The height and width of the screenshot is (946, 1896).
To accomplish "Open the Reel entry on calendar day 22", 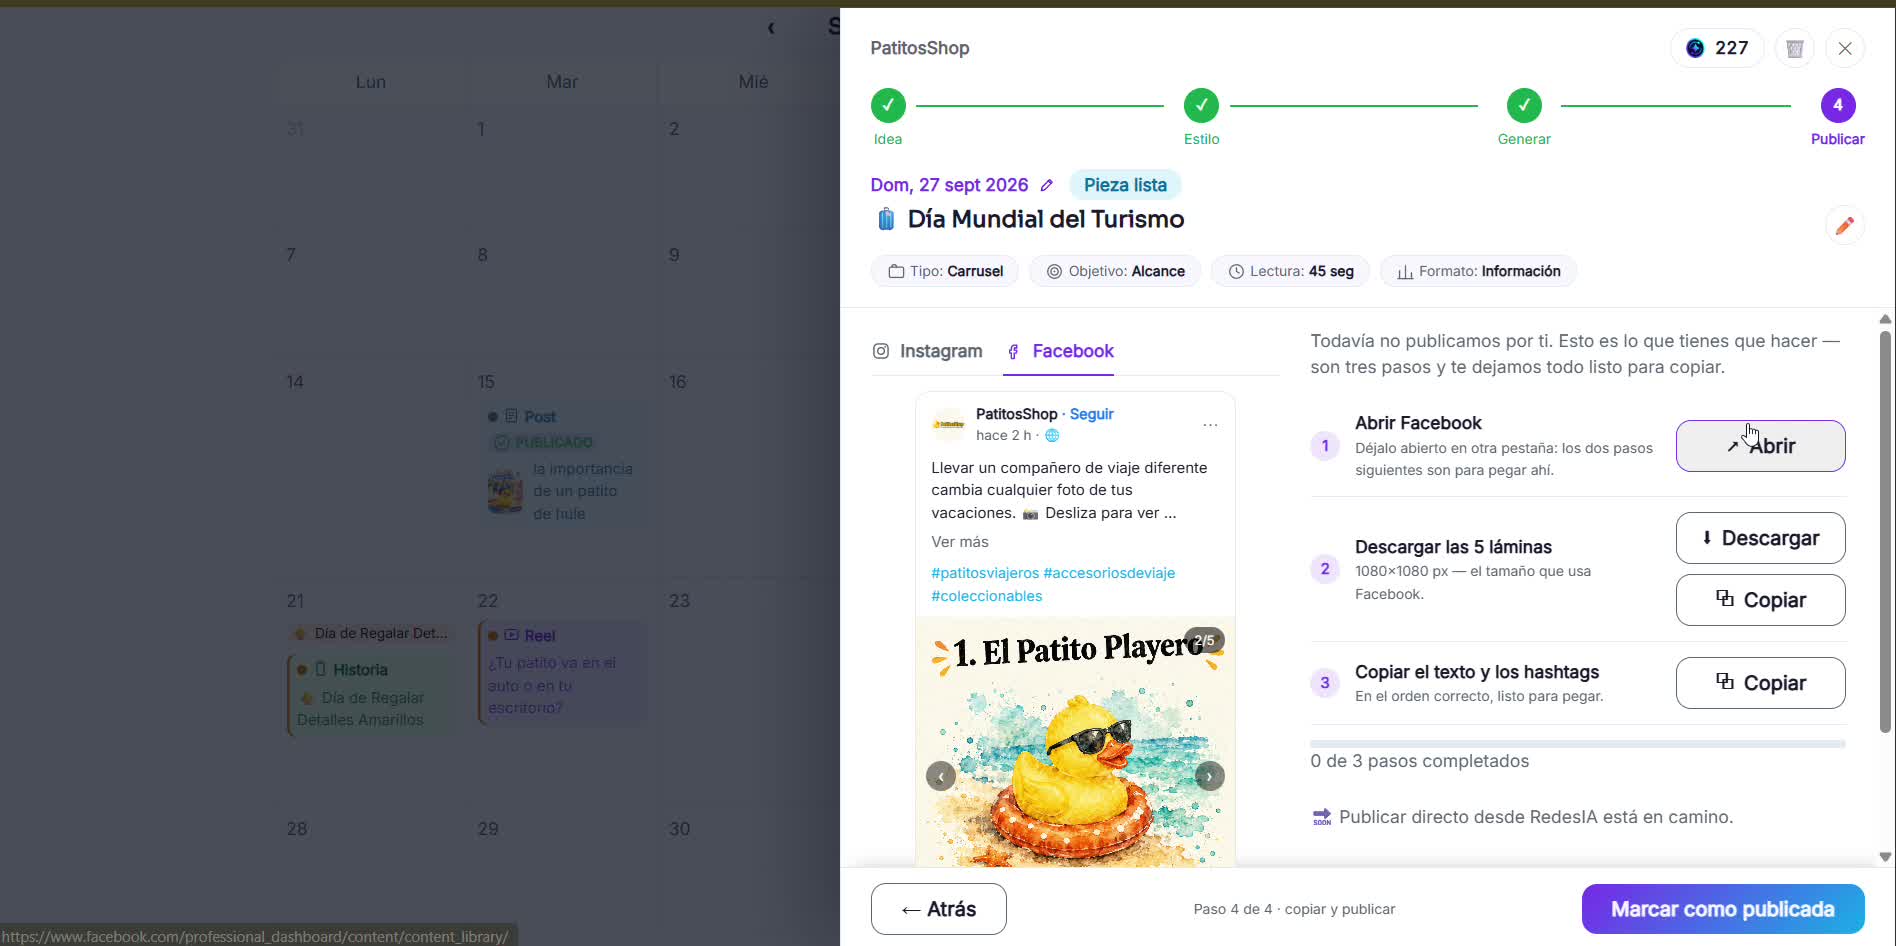I will (563, 672).
